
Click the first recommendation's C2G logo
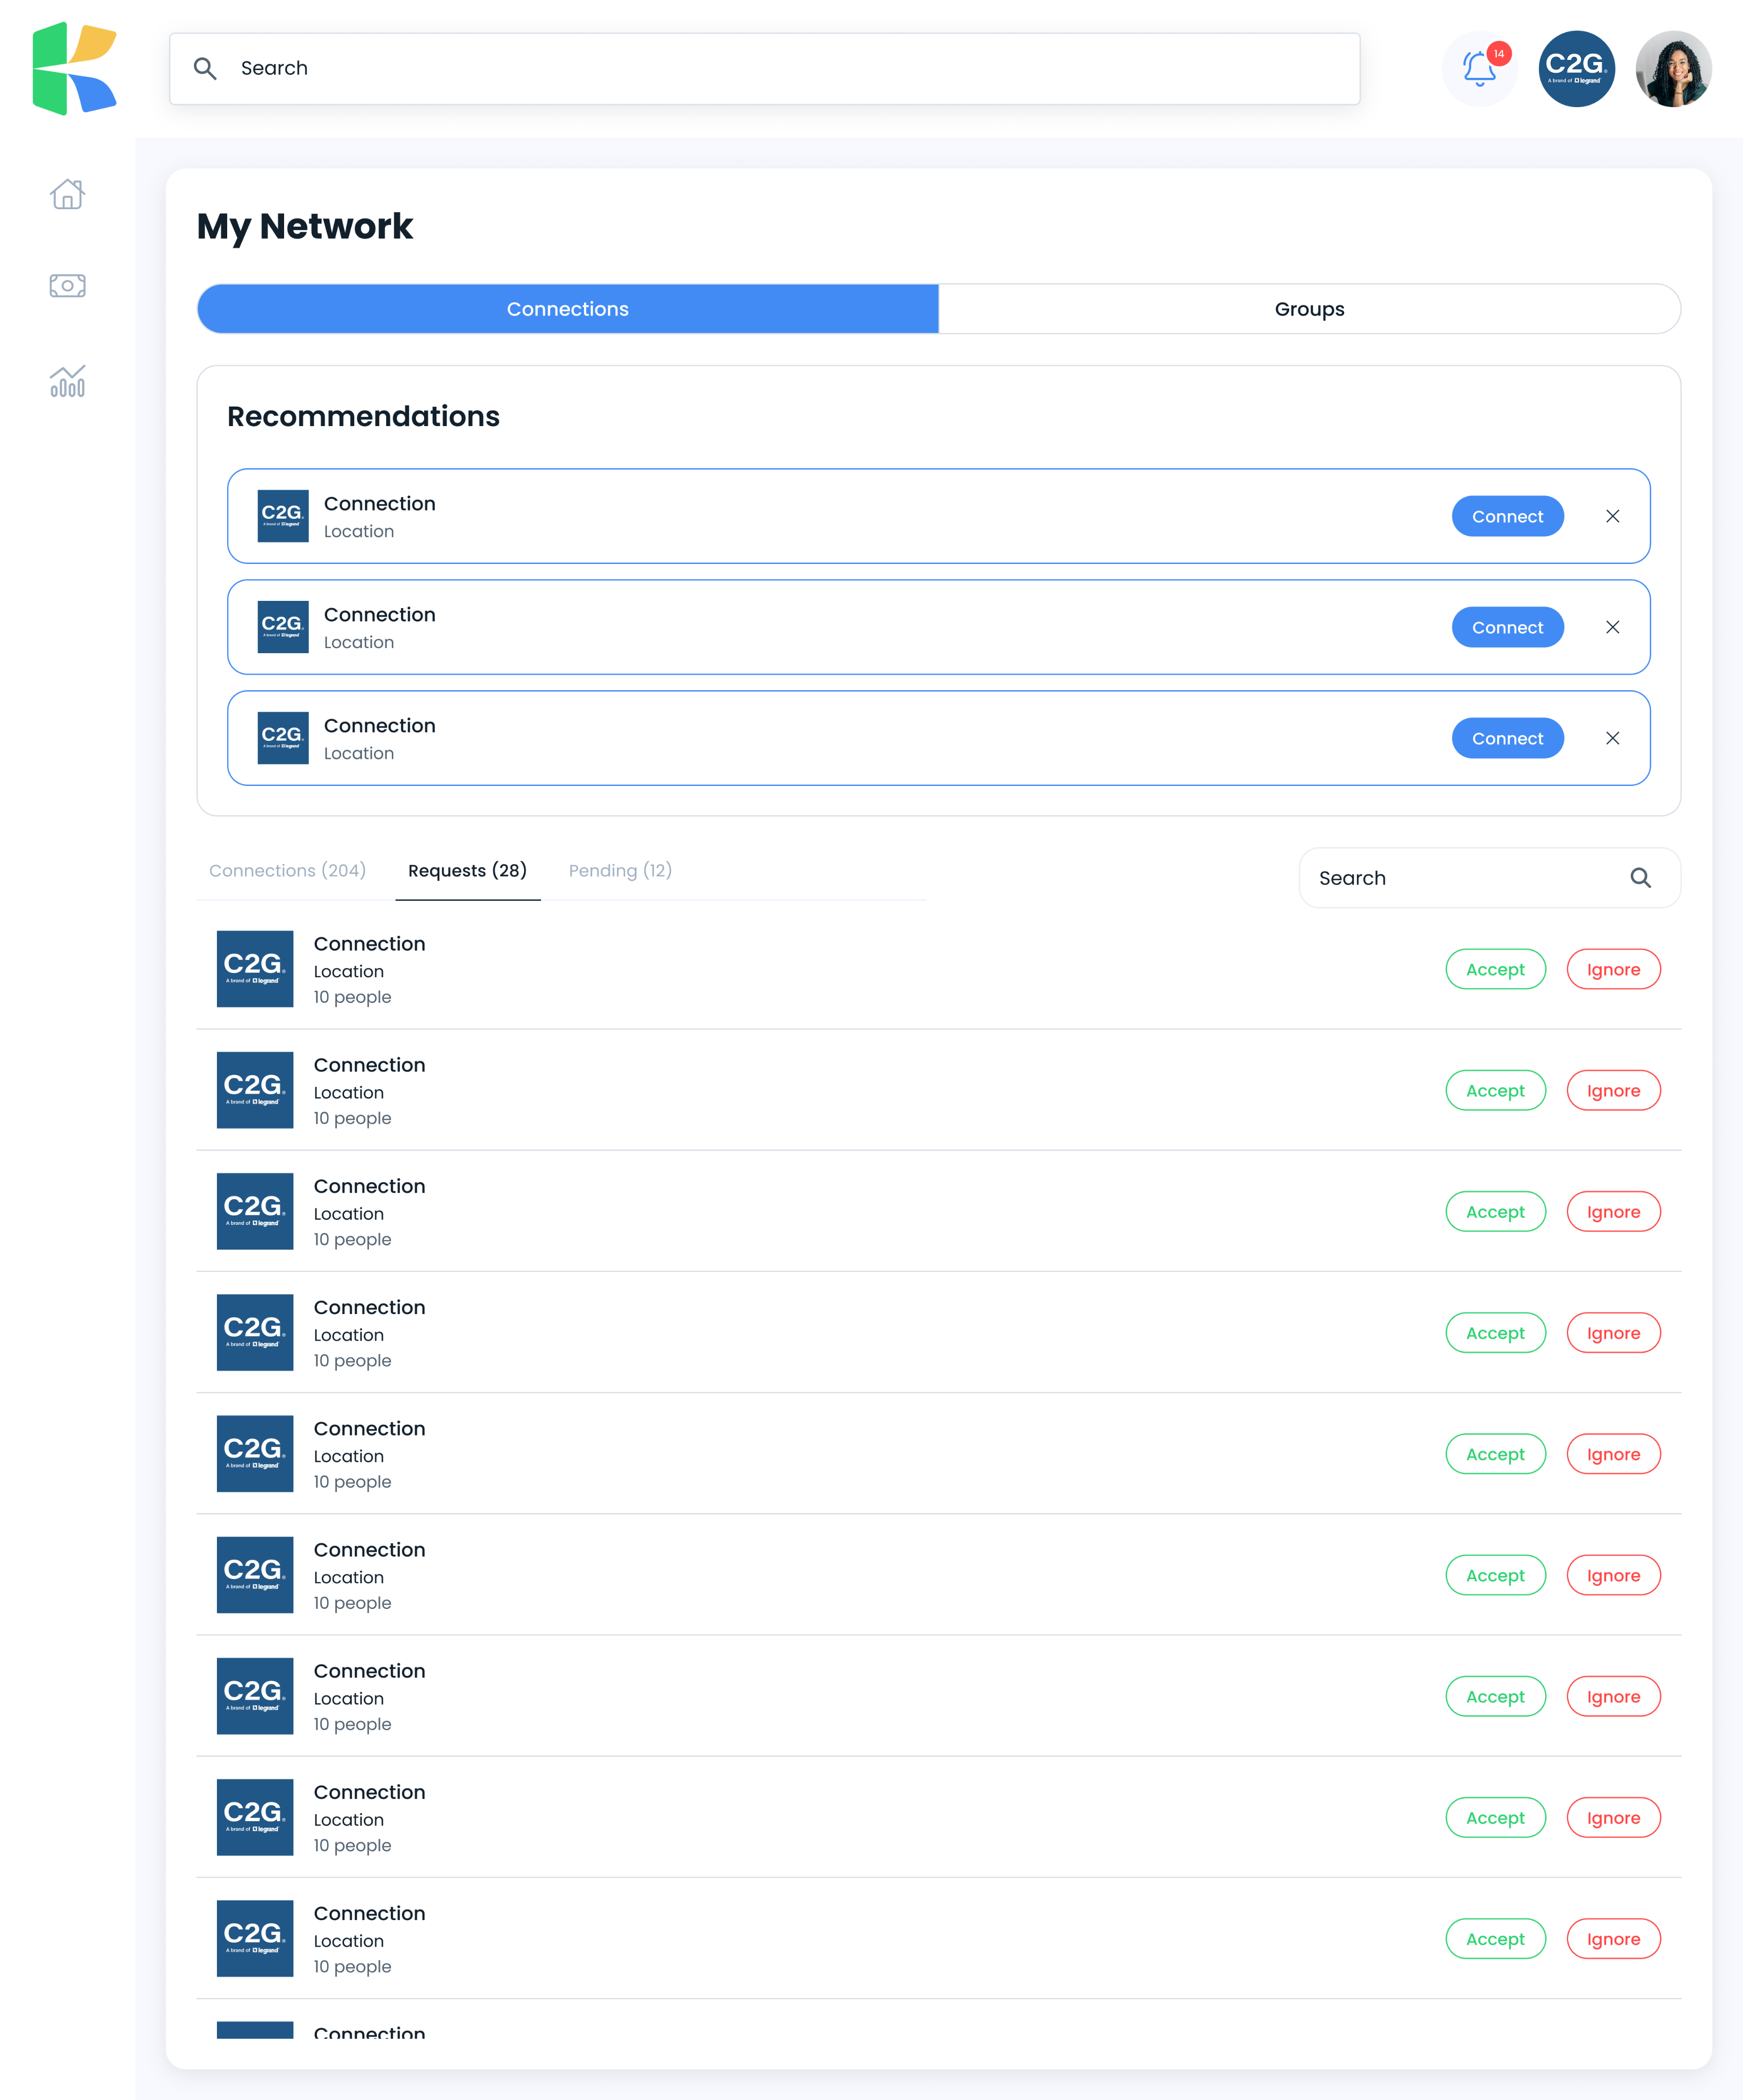click(283, 516)
